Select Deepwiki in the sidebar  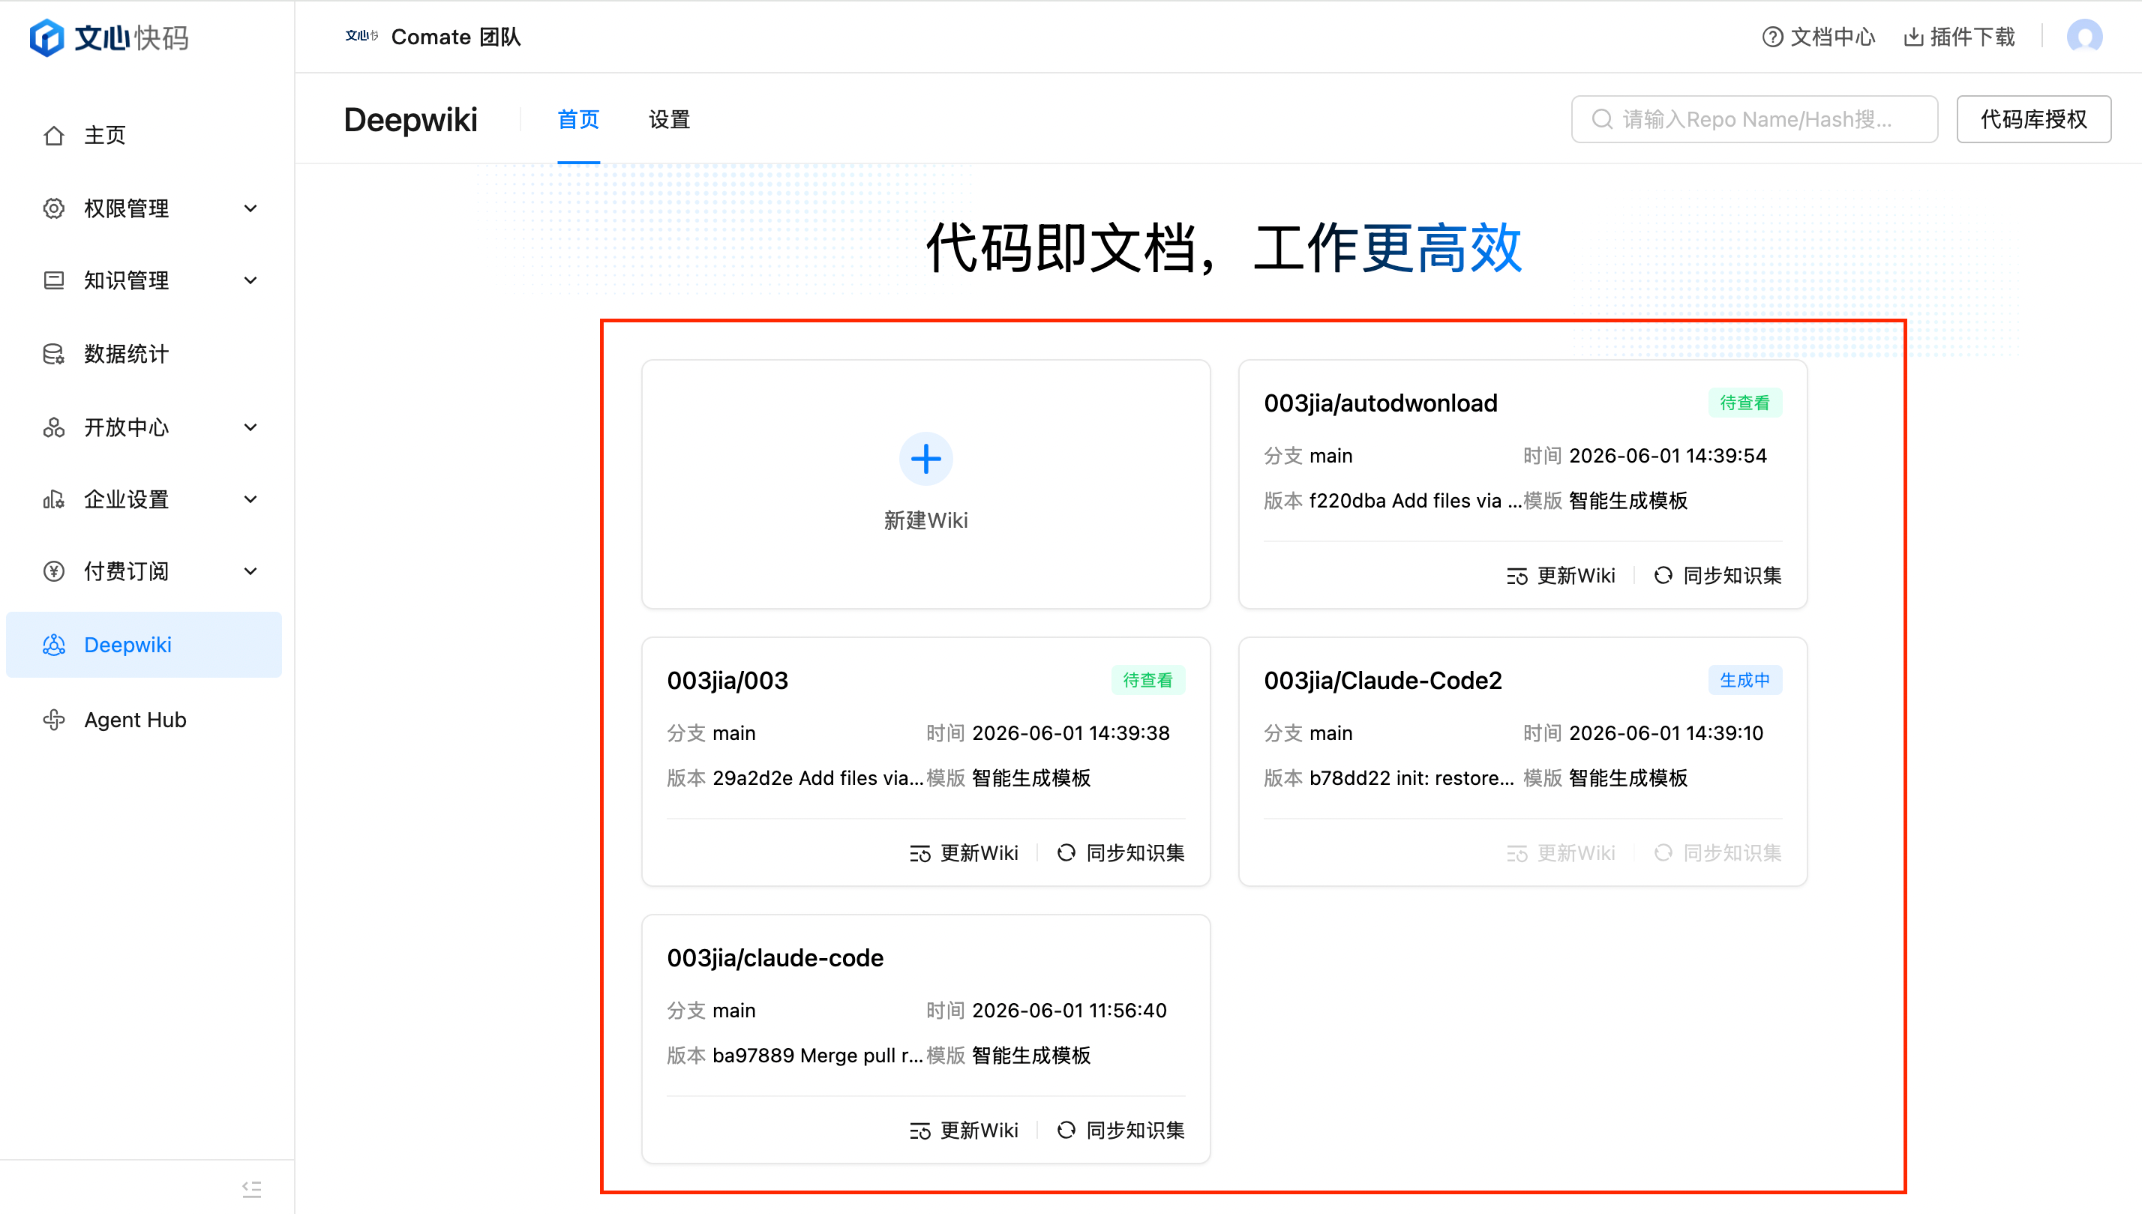pos(144,645)
